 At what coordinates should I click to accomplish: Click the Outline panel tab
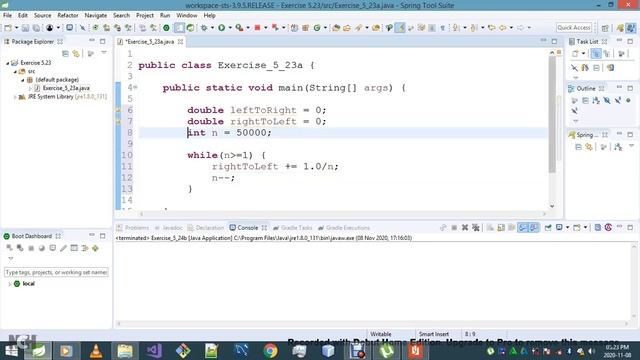pyautogui.click(x=585, y=89)
